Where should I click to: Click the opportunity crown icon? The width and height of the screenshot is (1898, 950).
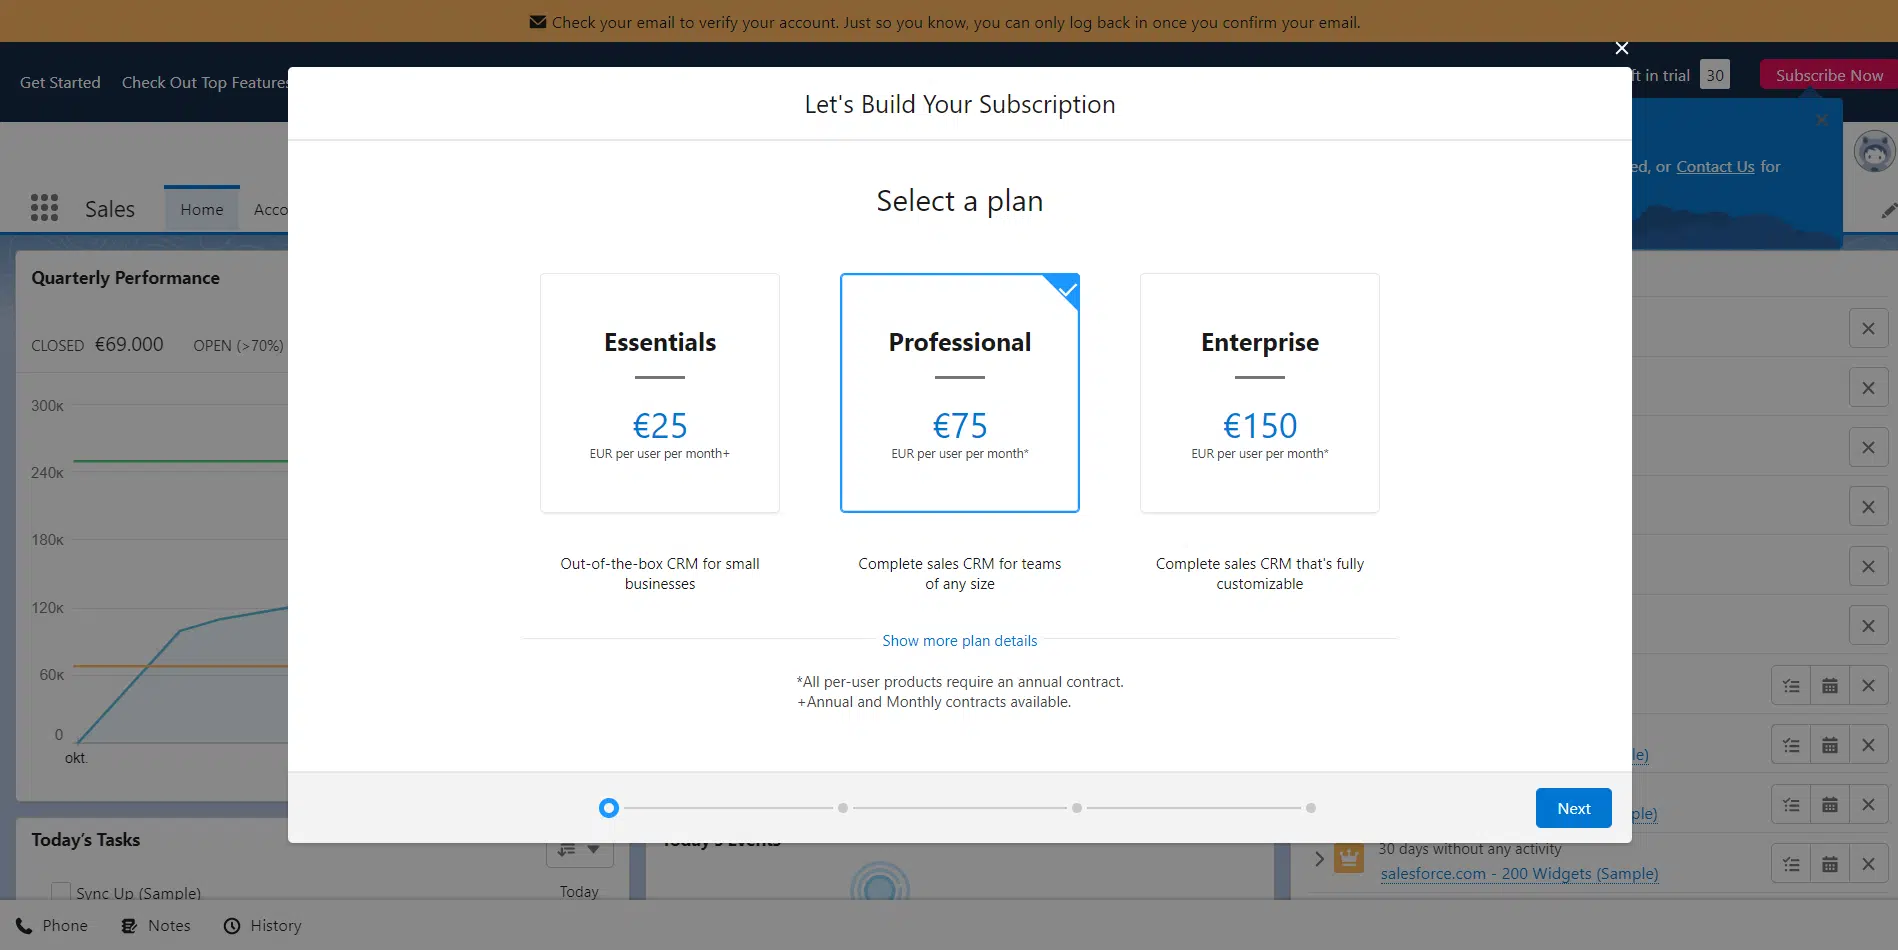(1349, 858)
